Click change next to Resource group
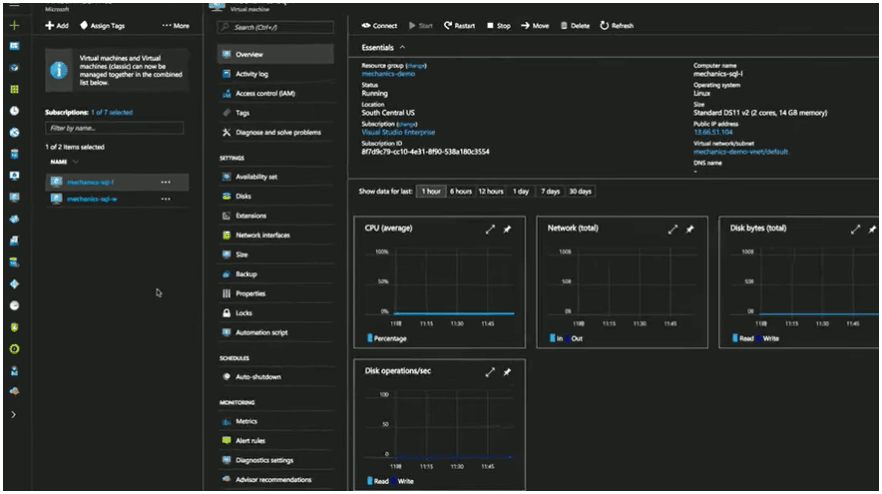The width and height of the screenshot is (882, 494). [416, 66]
